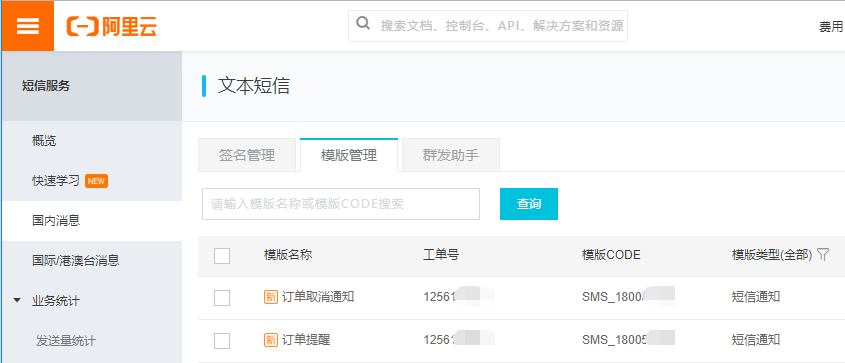Click the template name or CODE search field
Image resolution: width=845 pixels, height=363 pixels.
point(341,204)
